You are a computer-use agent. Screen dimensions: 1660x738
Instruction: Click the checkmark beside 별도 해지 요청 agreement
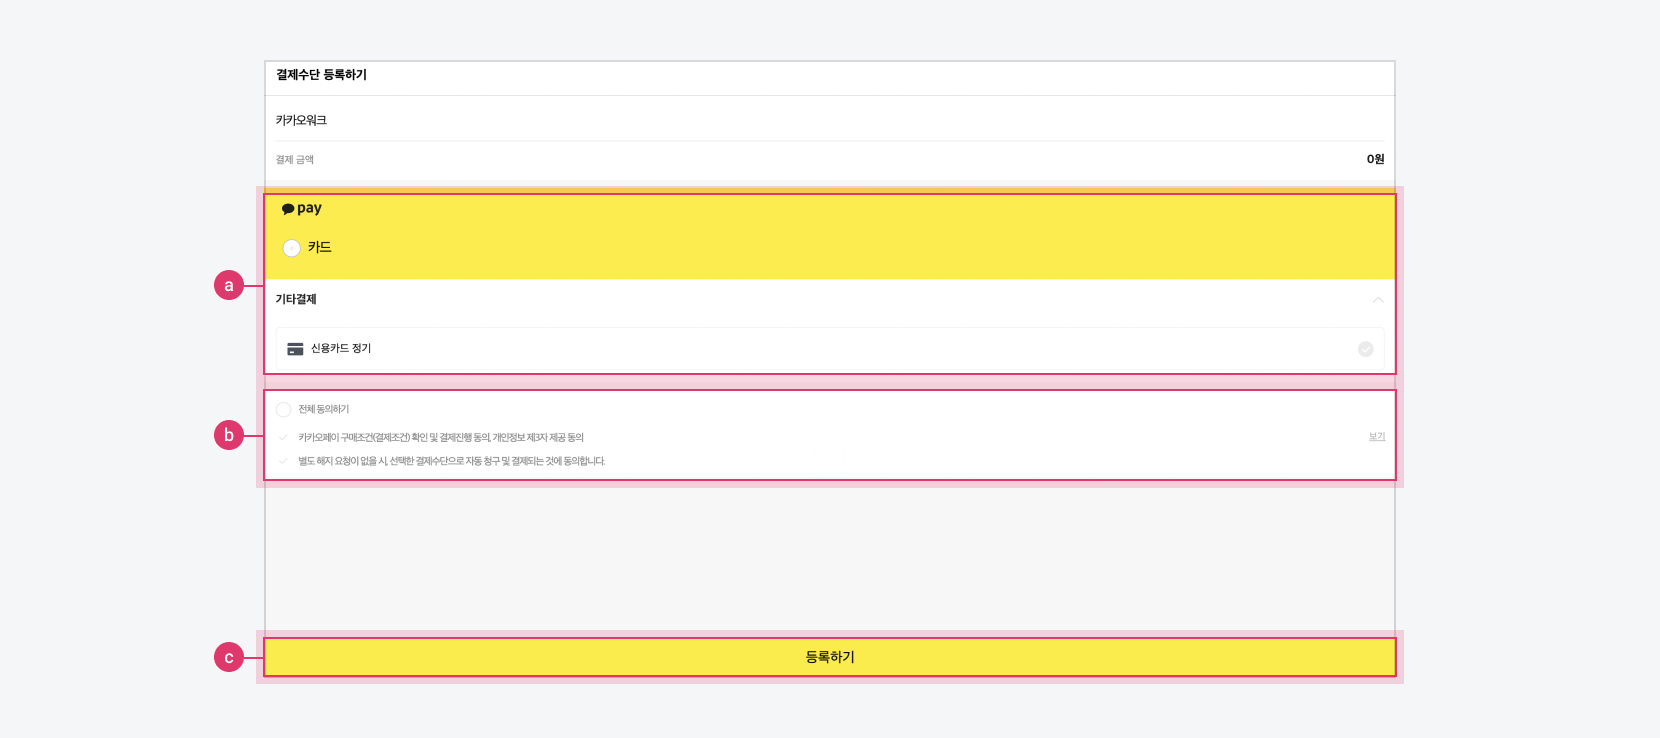click(284, 461)
